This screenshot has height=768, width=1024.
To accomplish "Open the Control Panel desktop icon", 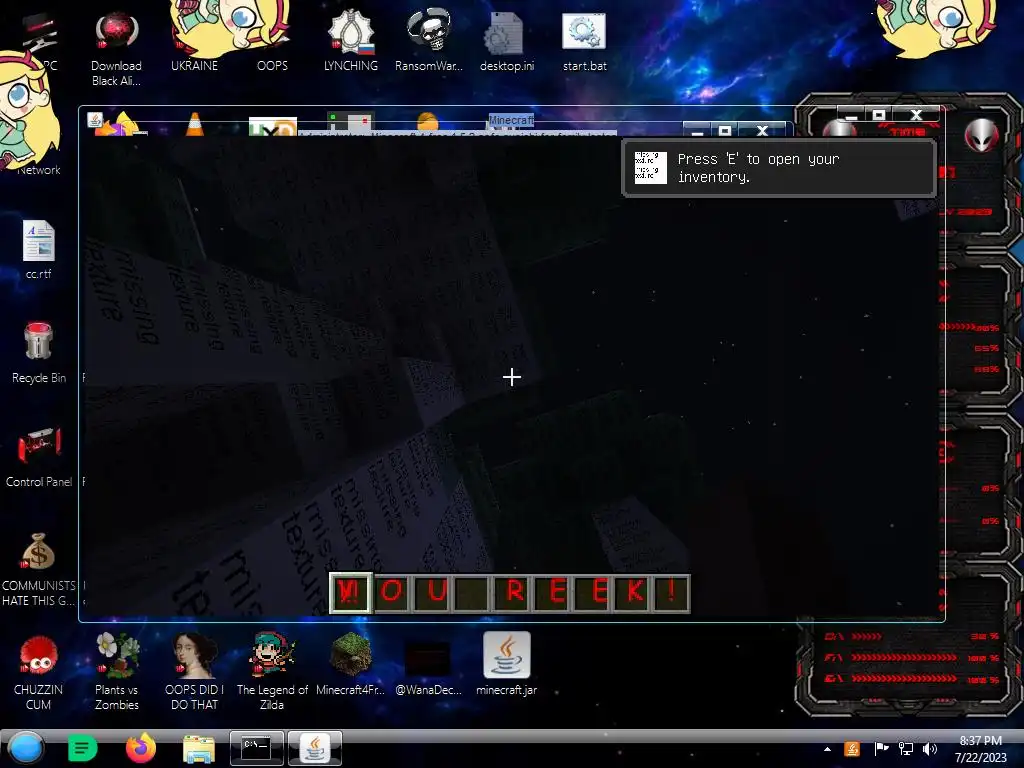I will [x=39, y=457].
